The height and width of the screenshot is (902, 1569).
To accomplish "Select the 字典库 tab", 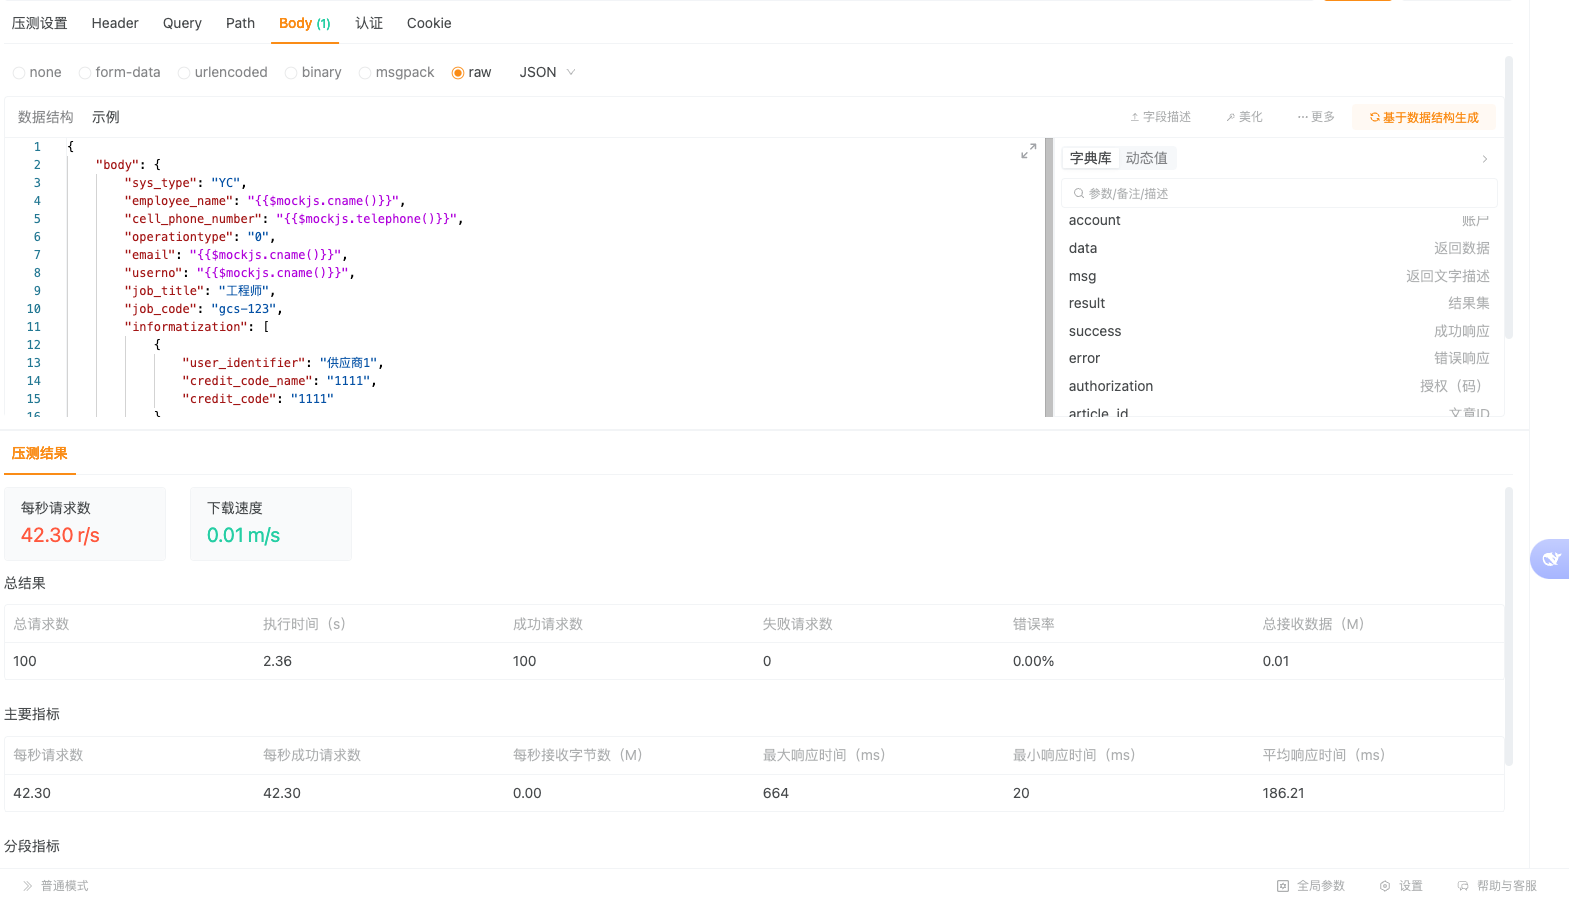I will [x=1090, y=158].
